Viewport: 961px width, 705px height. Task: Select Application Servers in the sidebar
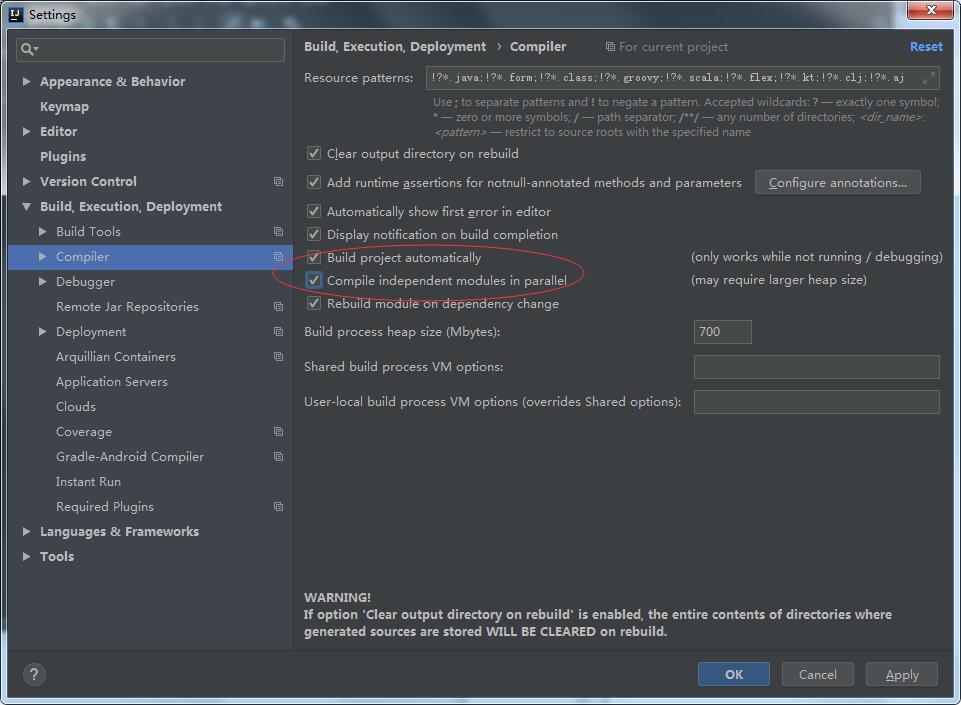point(112,382)
